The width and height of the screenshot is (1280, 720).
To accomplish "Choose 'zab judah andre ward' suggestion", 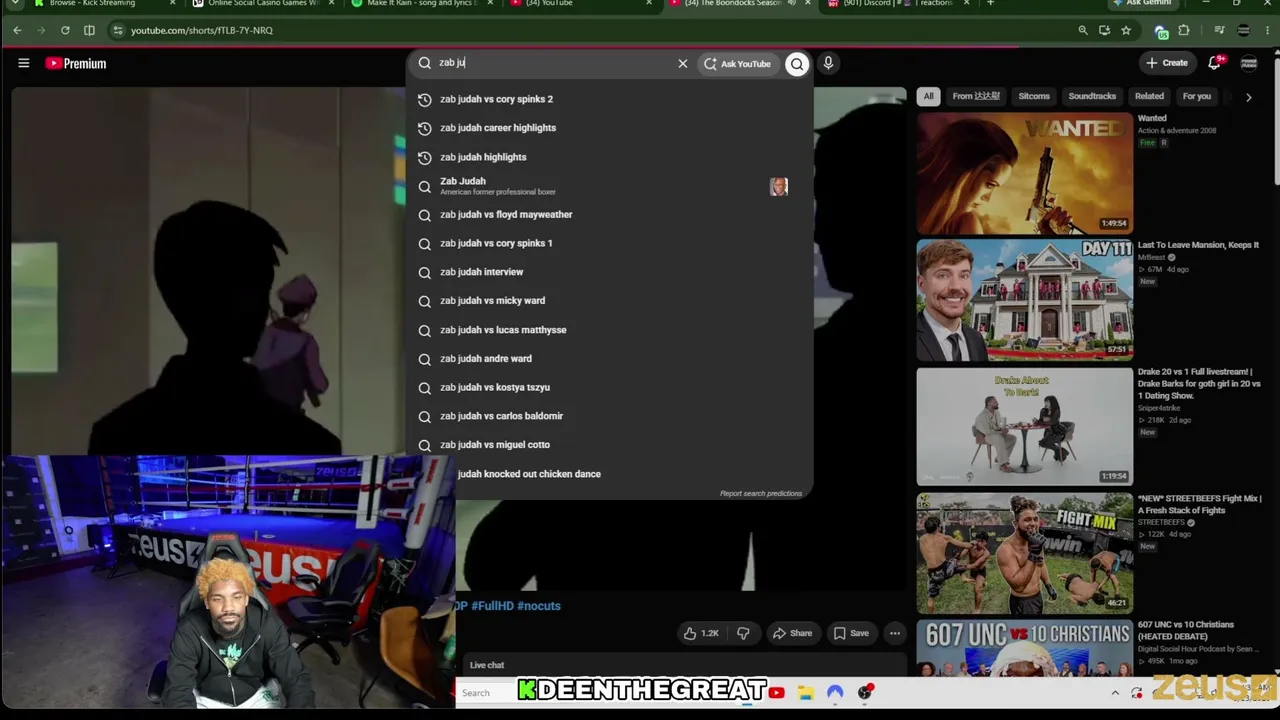I will click(x=609, y=358).
